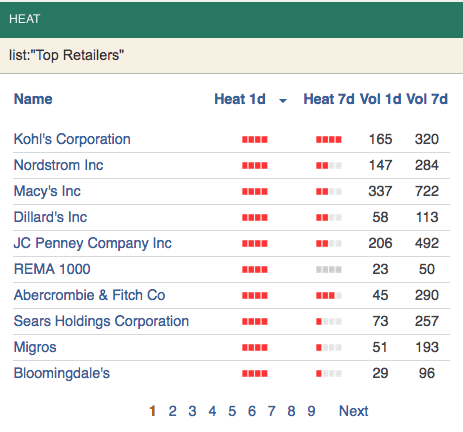
Task: Click REMA 1000 grey Heat 7d indicator
Action: 329,269
